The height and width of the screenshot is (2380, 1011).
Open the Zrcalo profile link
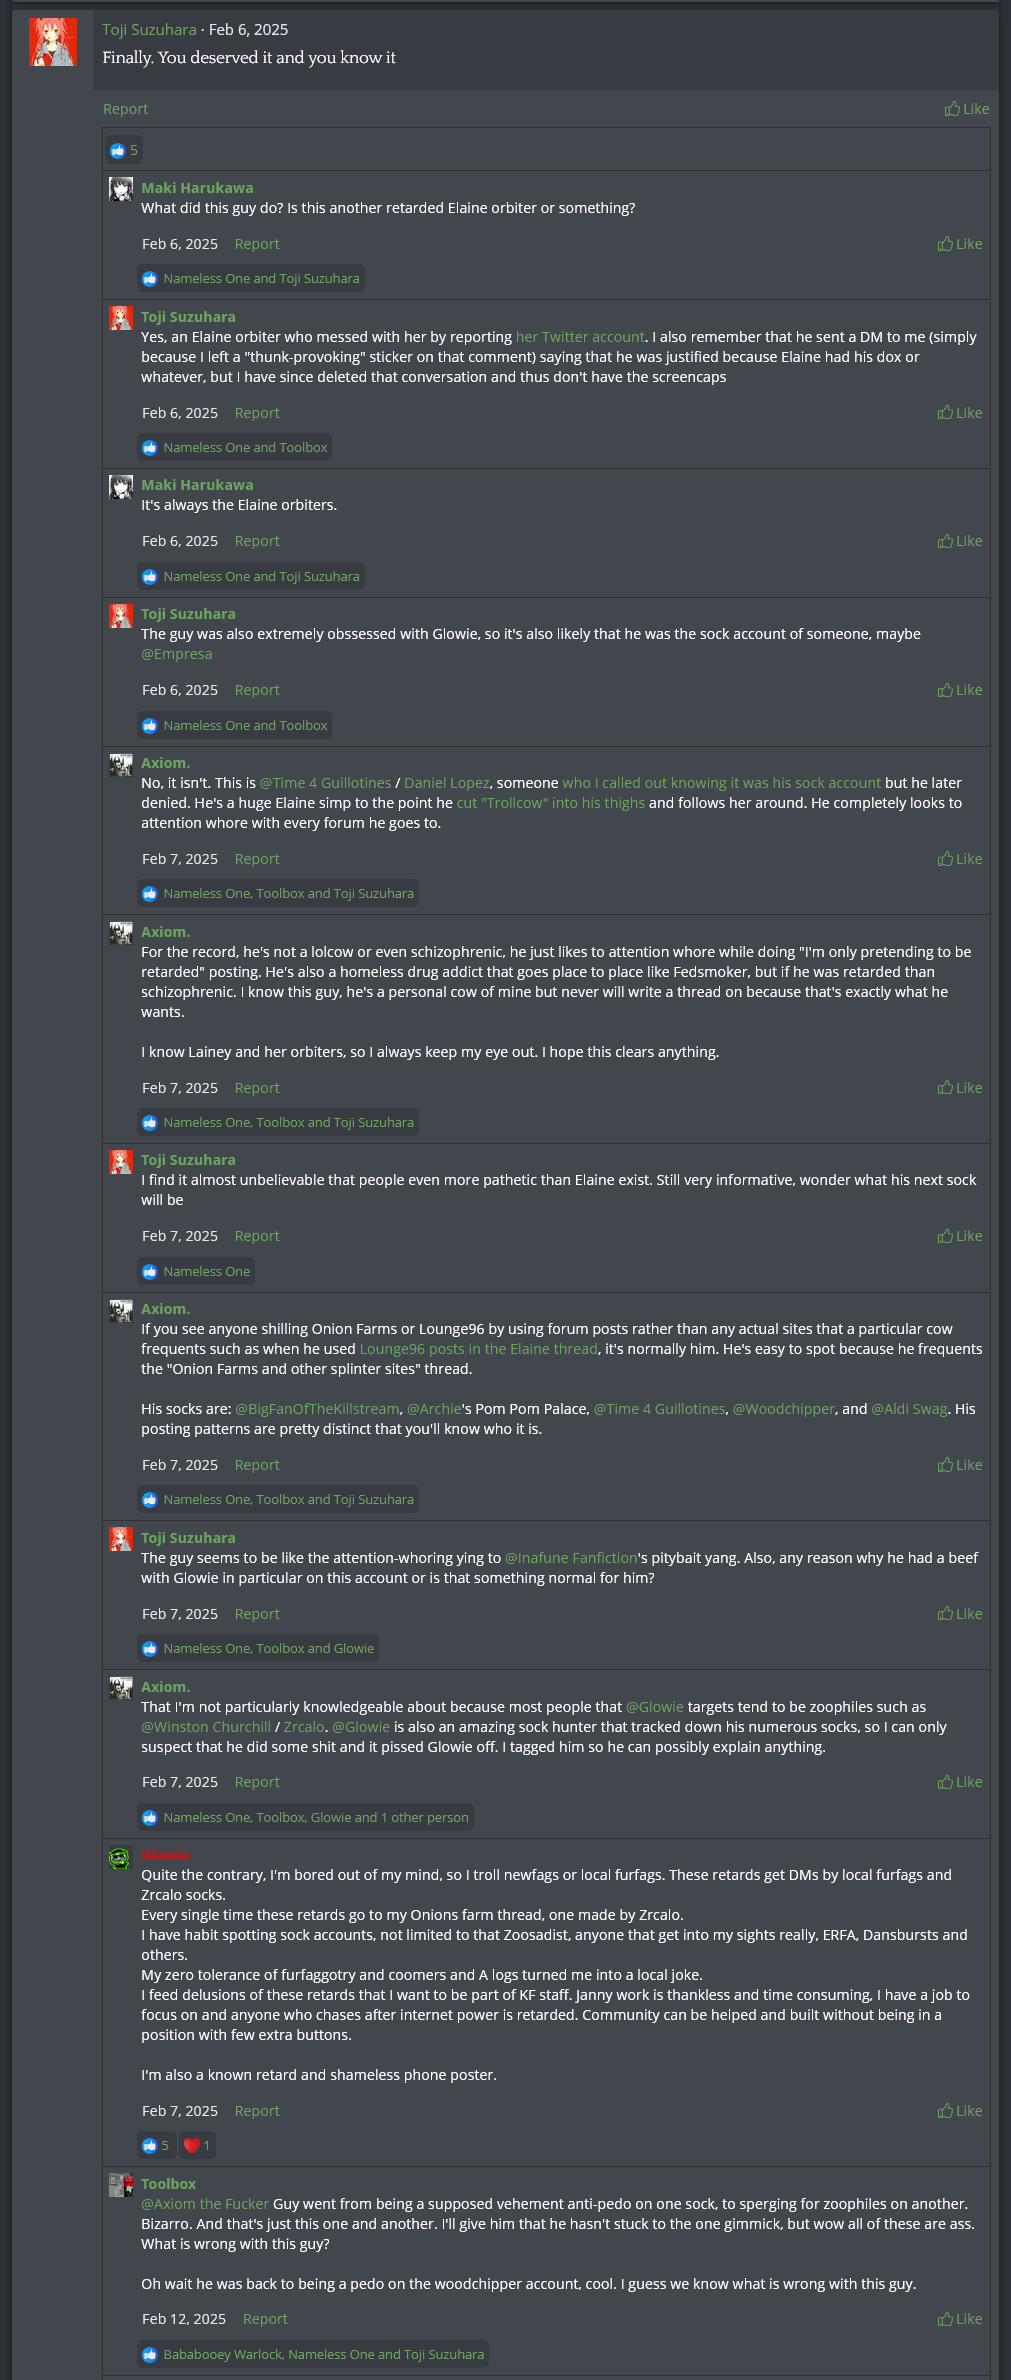pos(304,1727)
